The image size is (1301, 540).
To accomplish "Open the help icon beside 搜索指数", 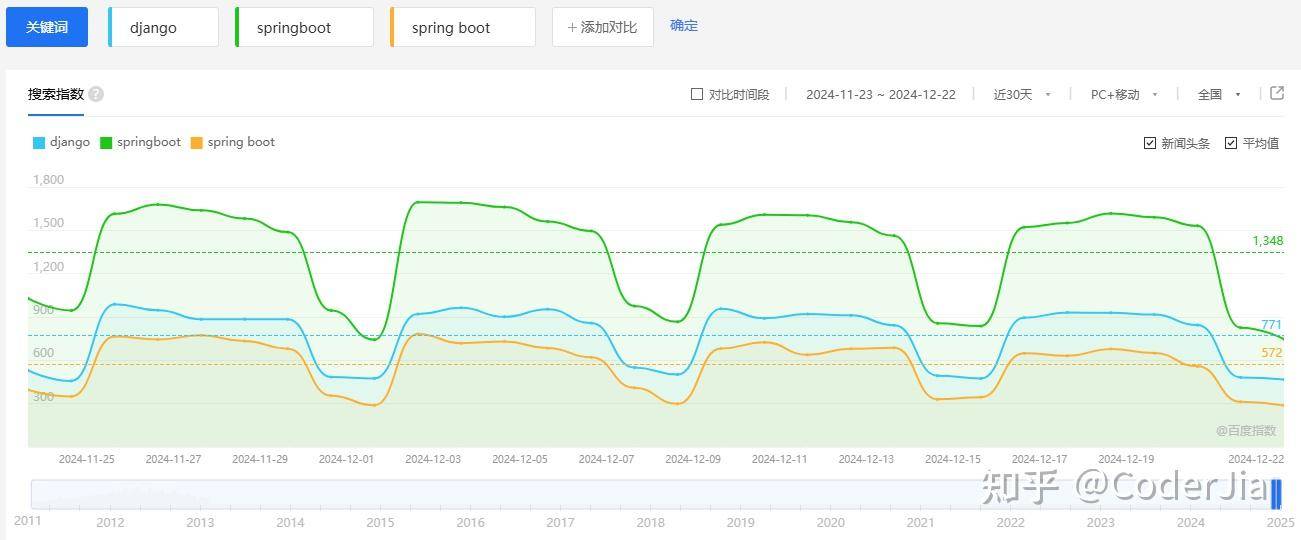I will coord(96,94).
